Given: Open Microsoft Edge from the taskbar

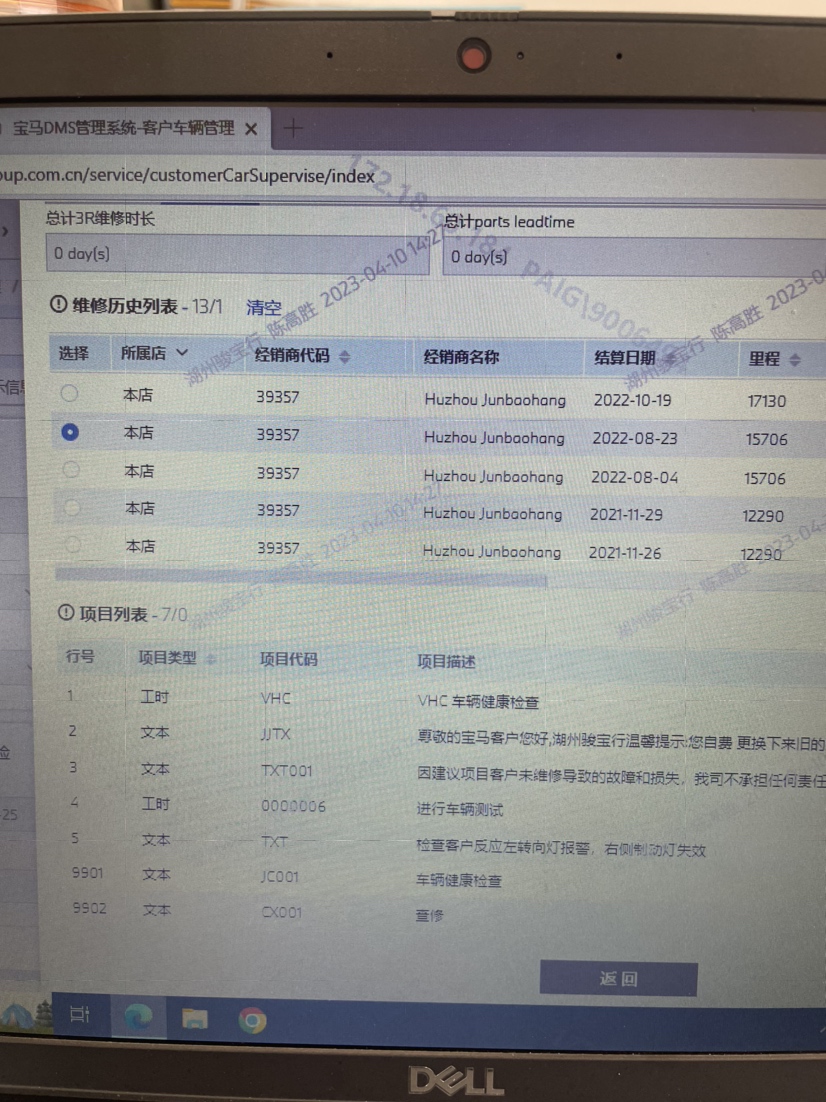Looking at the screenshot, I should pos(138,1017).
